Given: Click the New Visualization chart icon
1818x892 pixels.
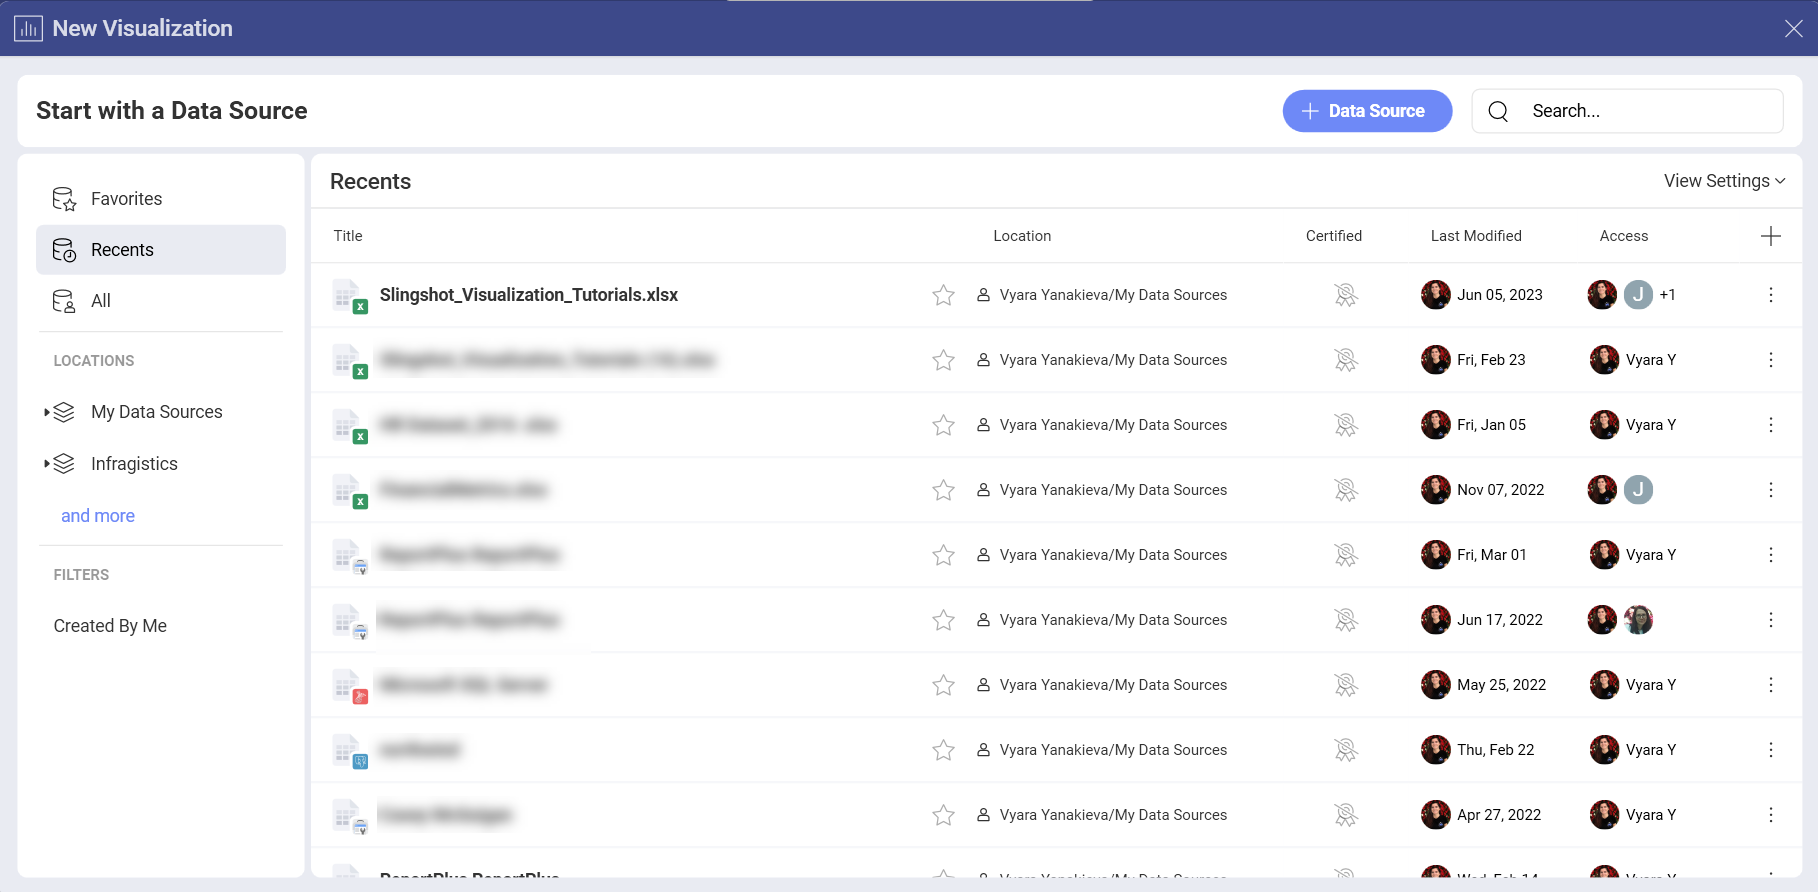Looking at the screenshot, I should click(28, 28).
